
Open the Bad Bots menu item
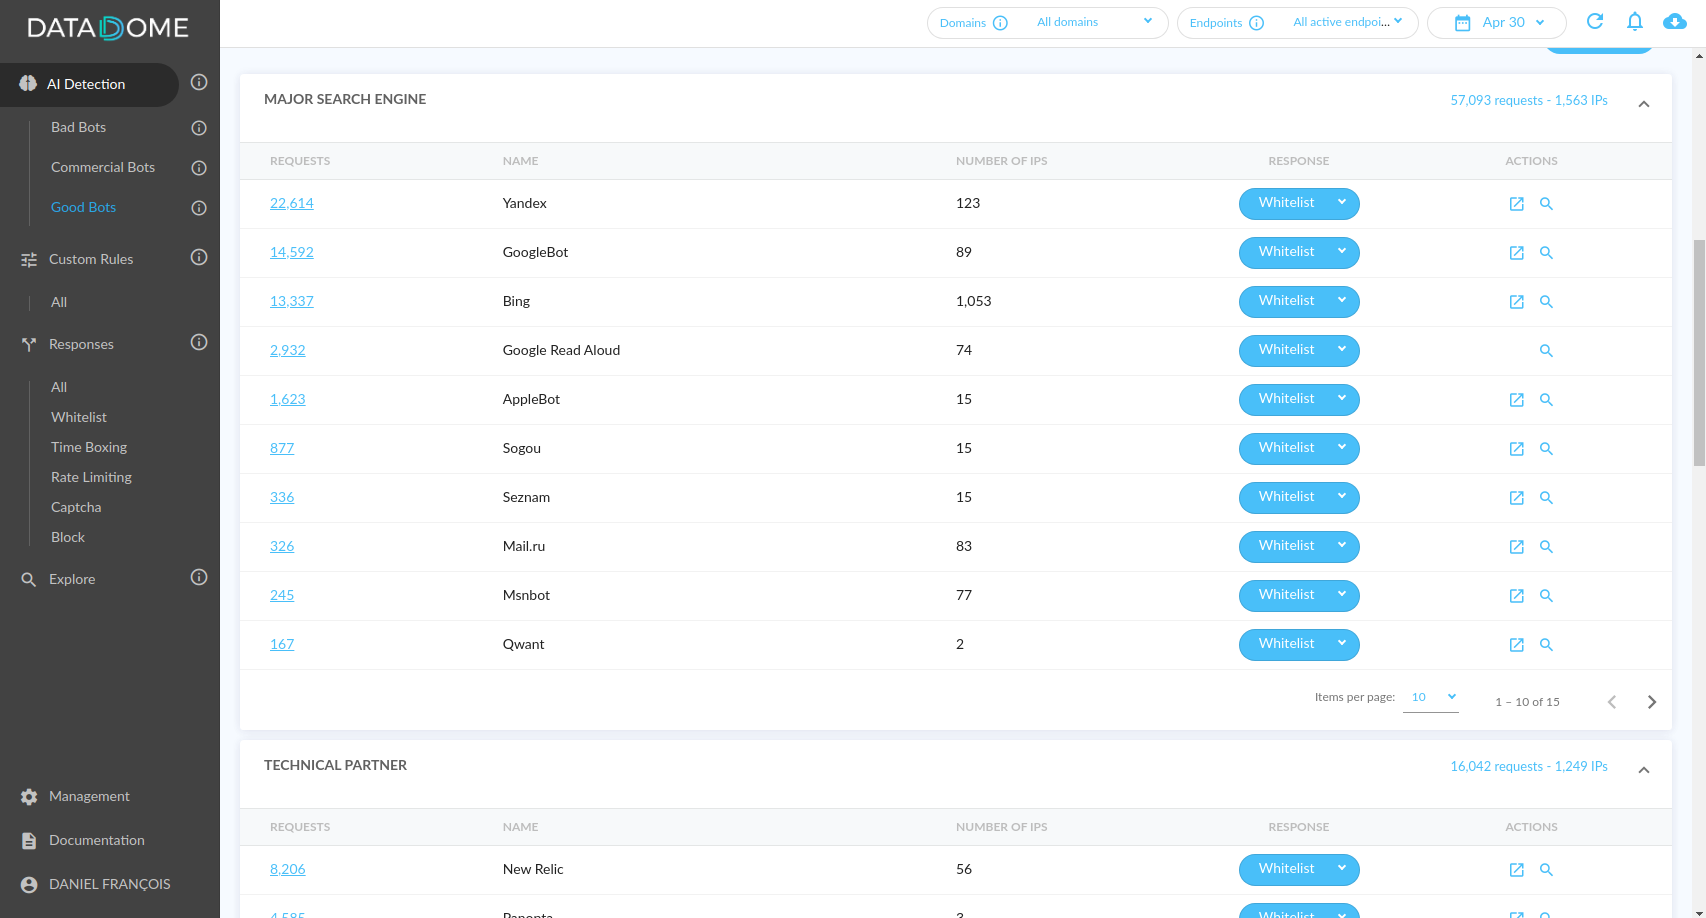(79, 127)
